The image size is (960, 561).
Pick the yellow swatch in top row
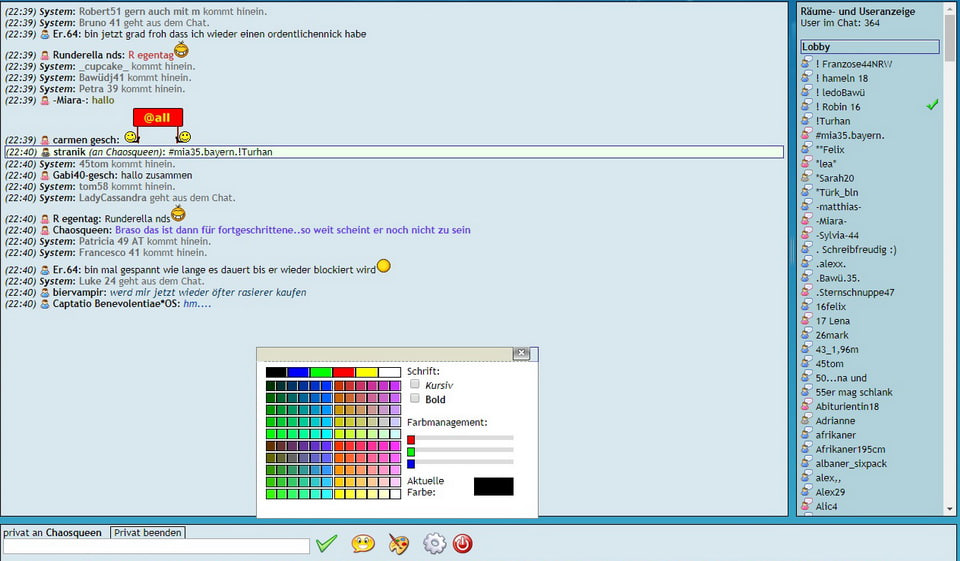[366, 372]
